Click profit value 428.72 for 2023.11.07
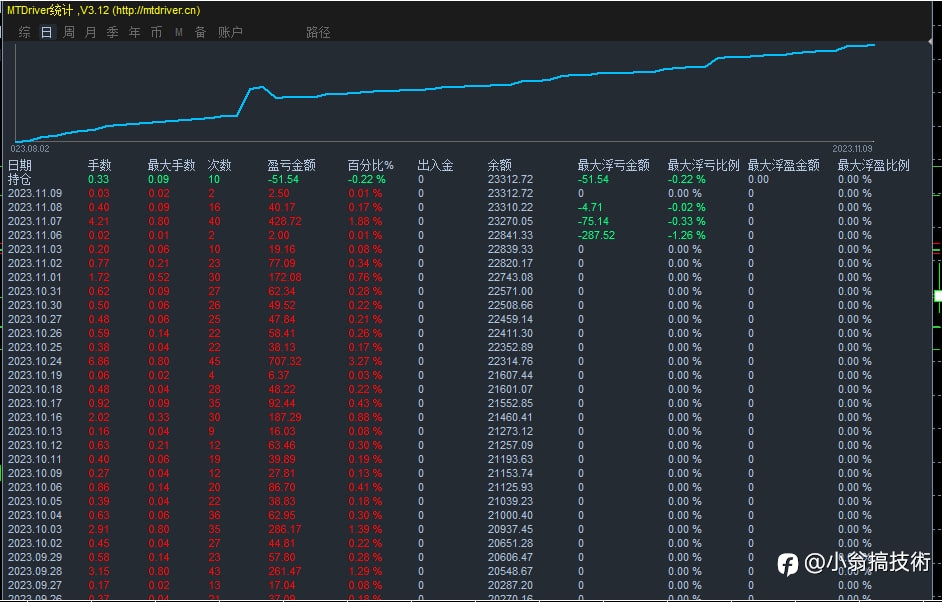Screen dimensions: 942x602 point(285,221)
